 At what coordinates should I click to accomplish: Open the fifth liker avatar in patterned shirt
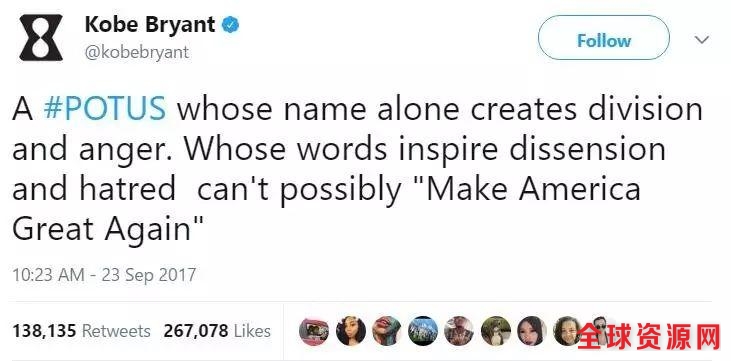[x=459, y=331]
